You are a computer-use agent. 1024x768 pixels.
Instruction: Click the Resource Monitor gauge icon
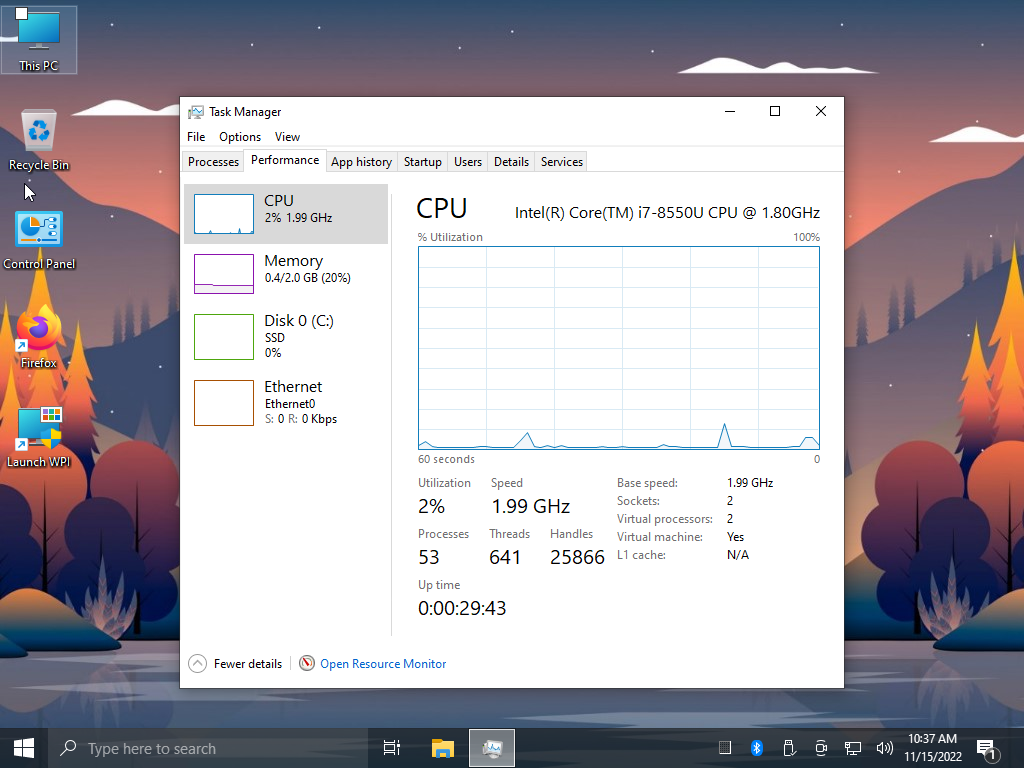coord(307,664)
